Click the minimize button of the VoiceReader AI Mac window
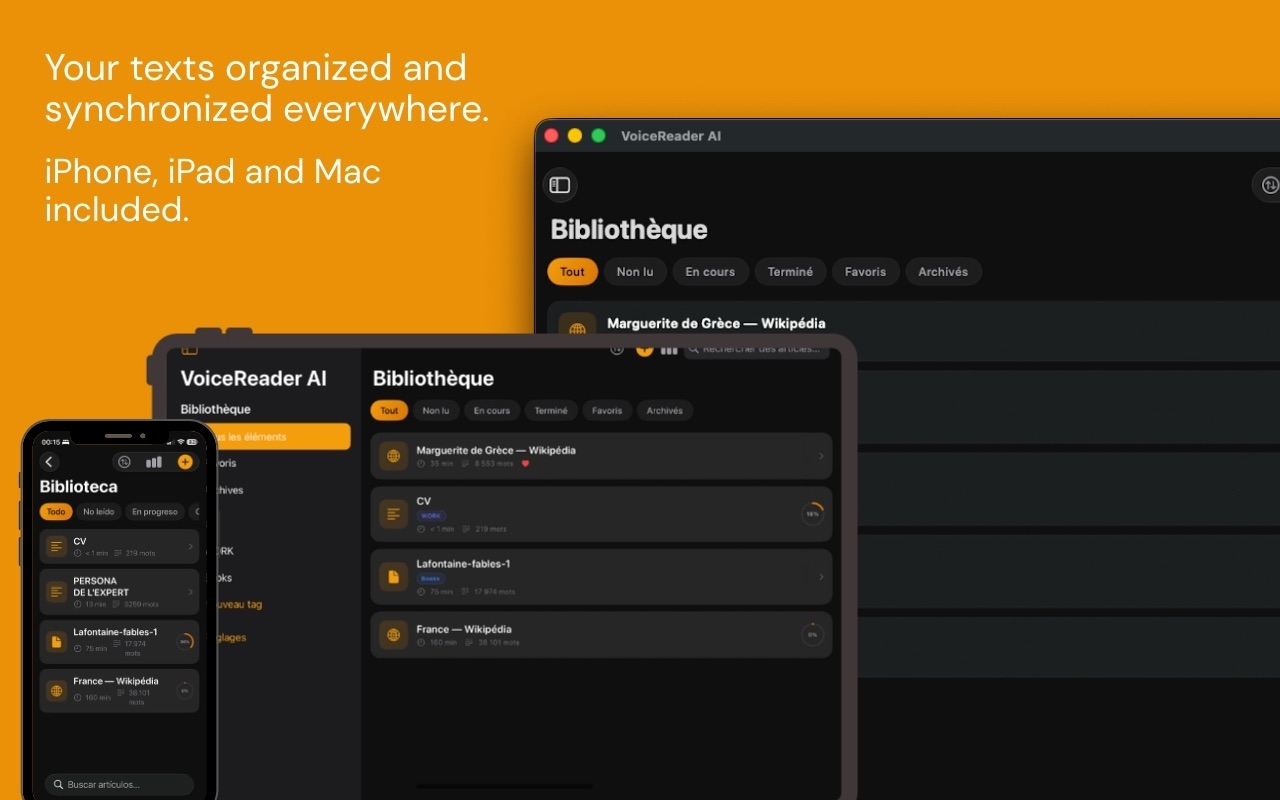This screenshot has width=1280, height=800. pyautogui.click(x=575, y=136)
